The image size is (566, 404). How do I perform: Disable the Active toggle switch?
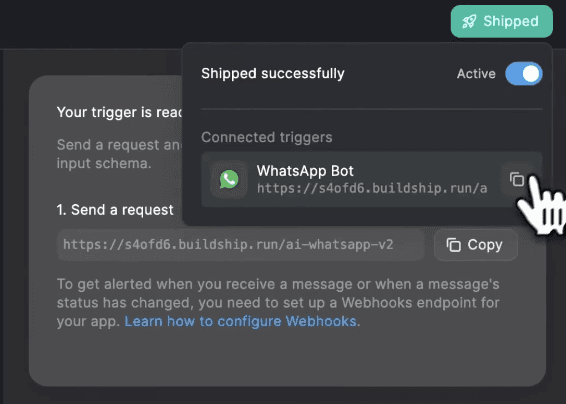[x=523, y=74]
